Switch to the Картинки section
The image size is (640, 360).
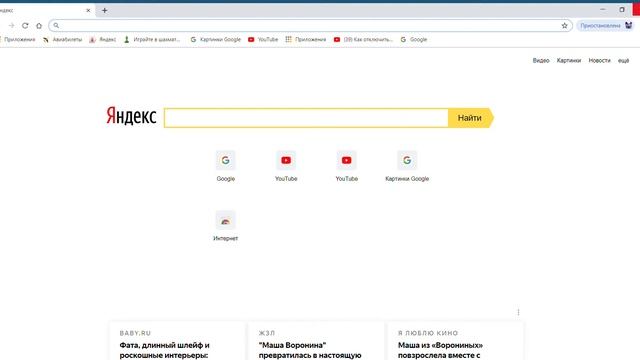coord(569,60)
